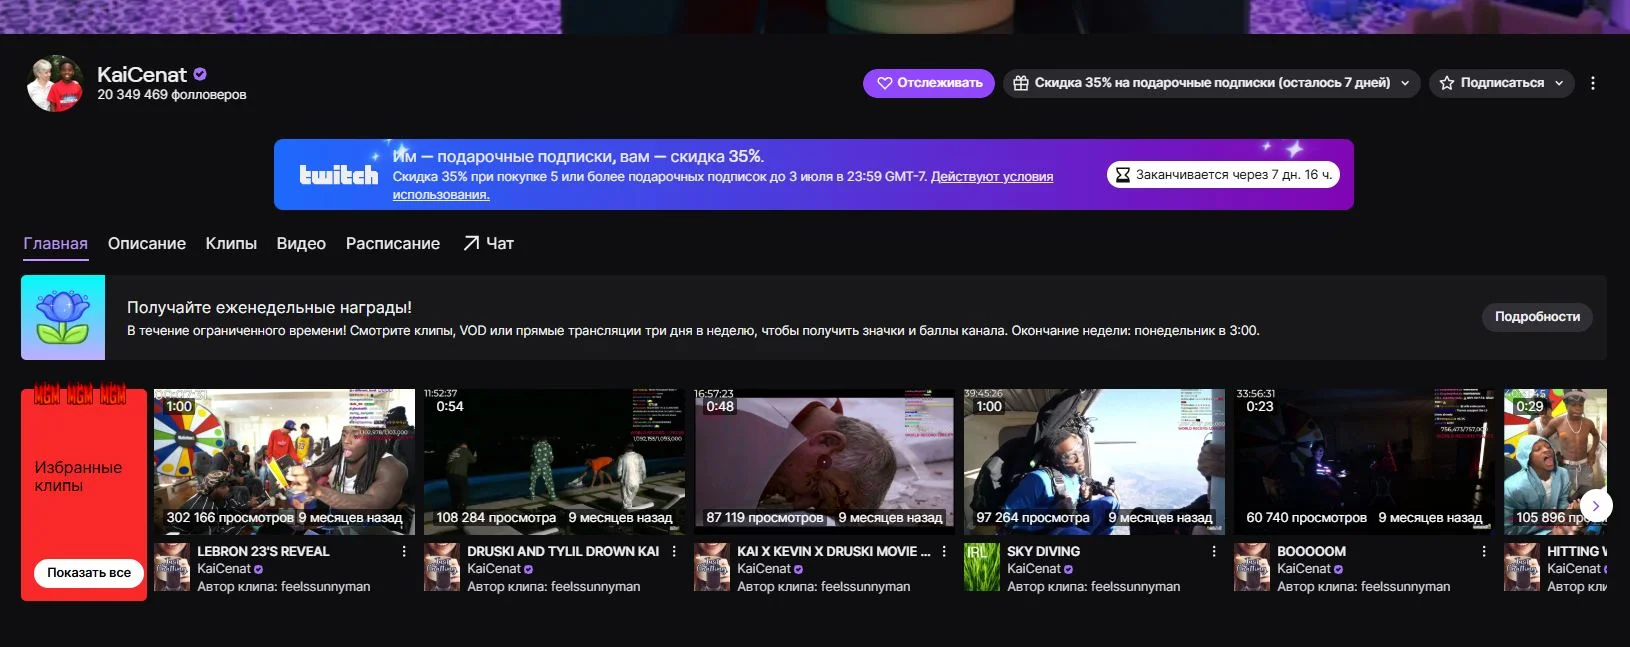This screenshot has height=647, width=1630.
Task: Open options menu for BOOOOOM clip
Action: 1484,551
